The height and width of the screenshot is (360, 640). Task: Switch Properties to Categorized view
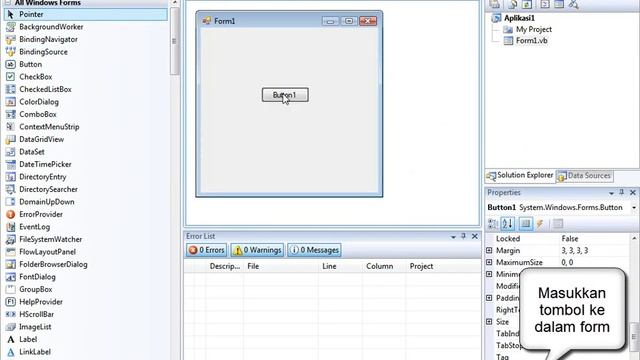click(x=493, y=224)
